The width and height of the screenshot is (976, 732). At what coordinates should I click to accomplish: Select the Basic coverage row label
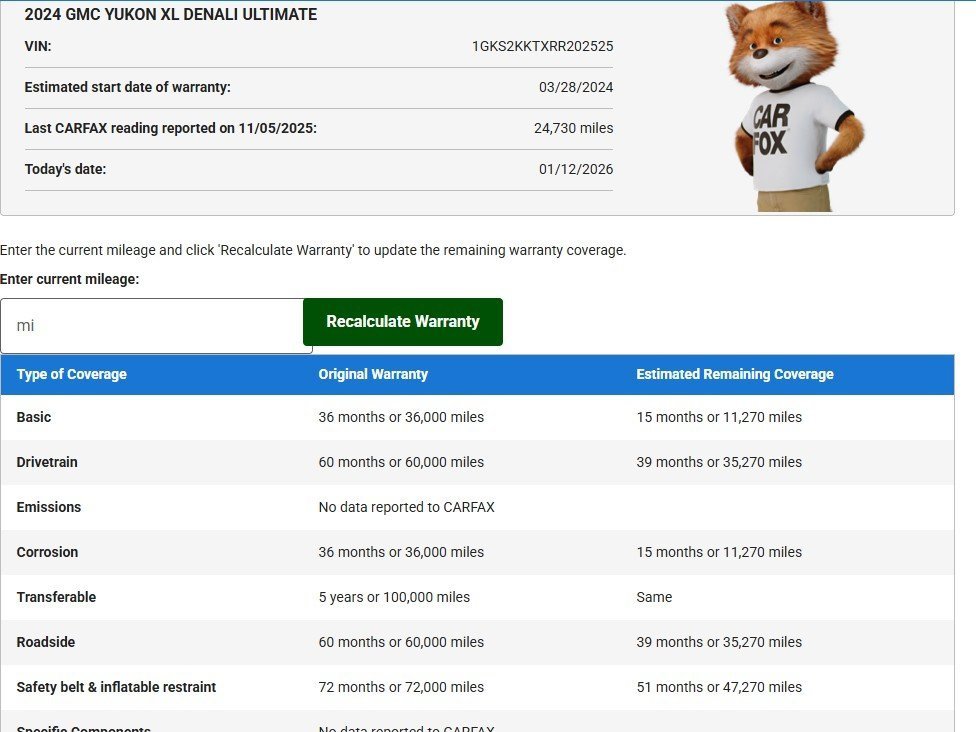coord(34,417)
